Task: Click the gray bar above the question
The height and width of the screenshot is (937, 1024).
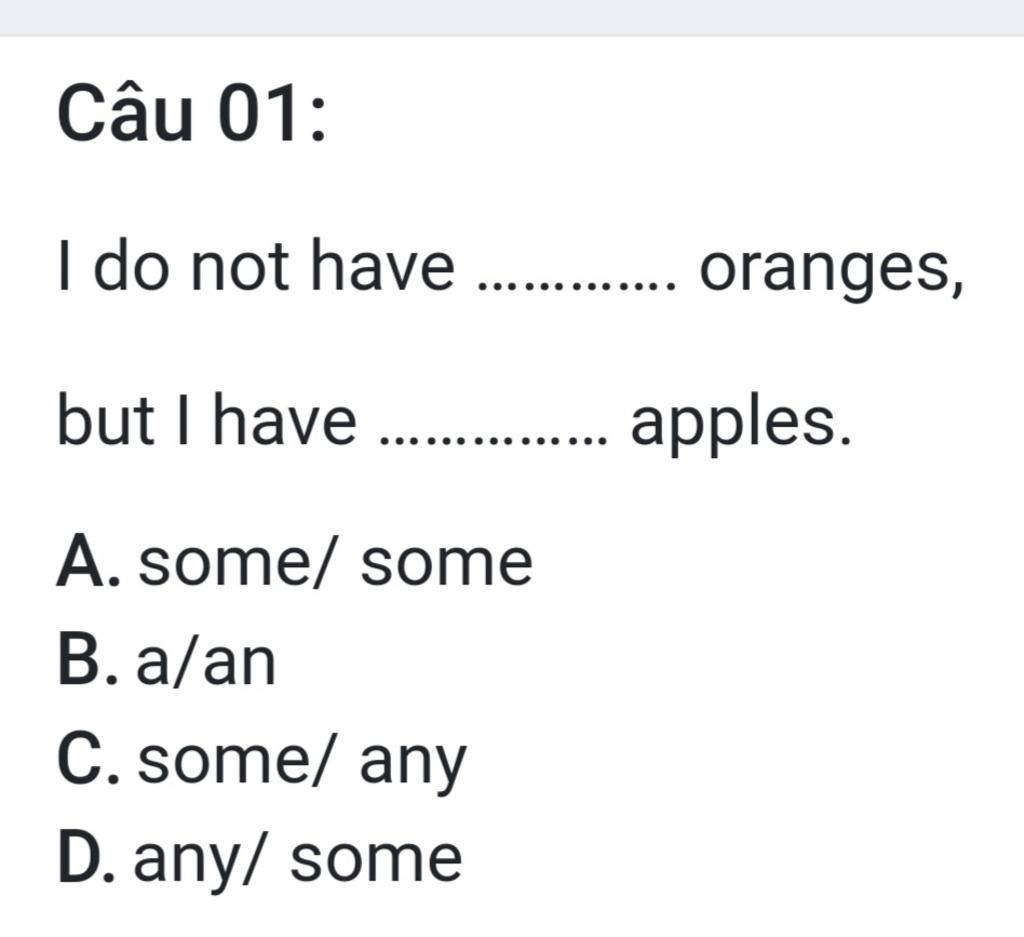Action: point(512,17)
